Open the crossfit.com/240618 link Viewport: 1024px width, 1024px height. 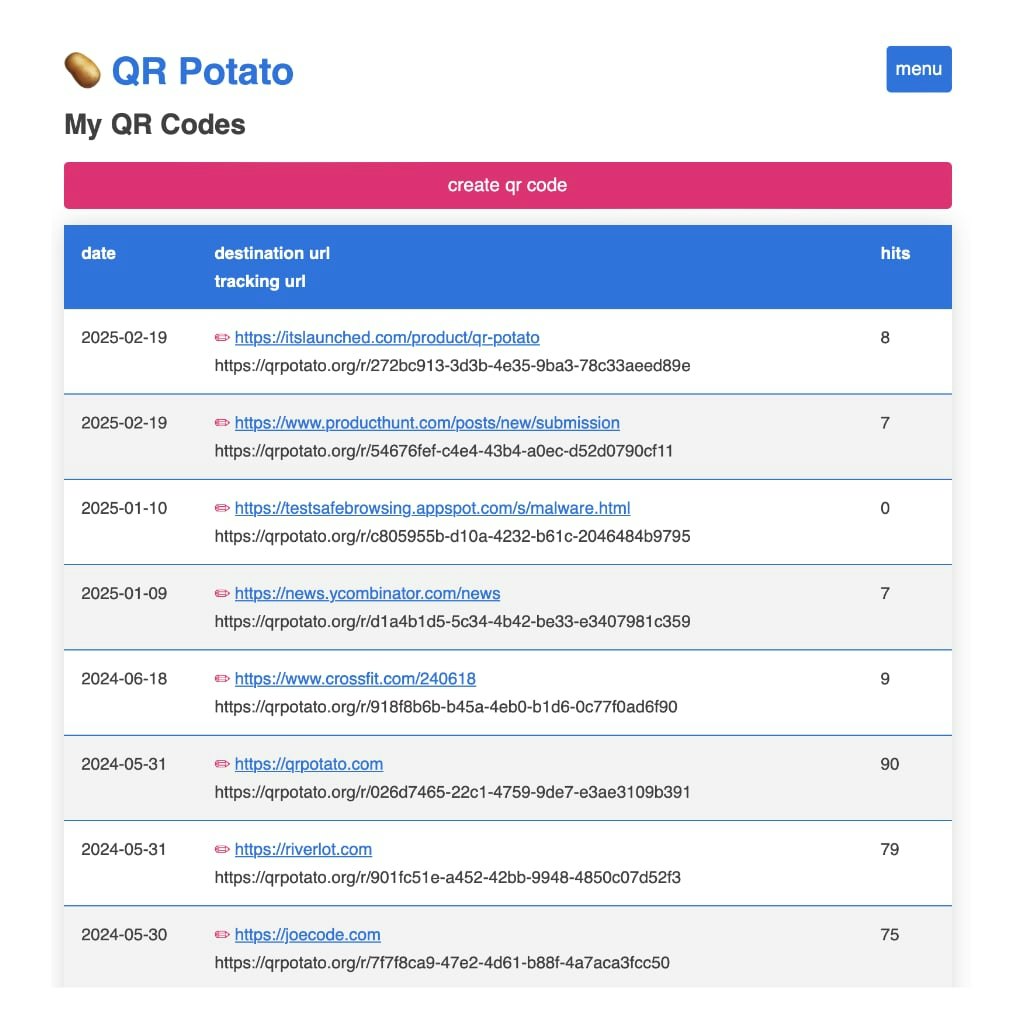click(x=355, y=679)
